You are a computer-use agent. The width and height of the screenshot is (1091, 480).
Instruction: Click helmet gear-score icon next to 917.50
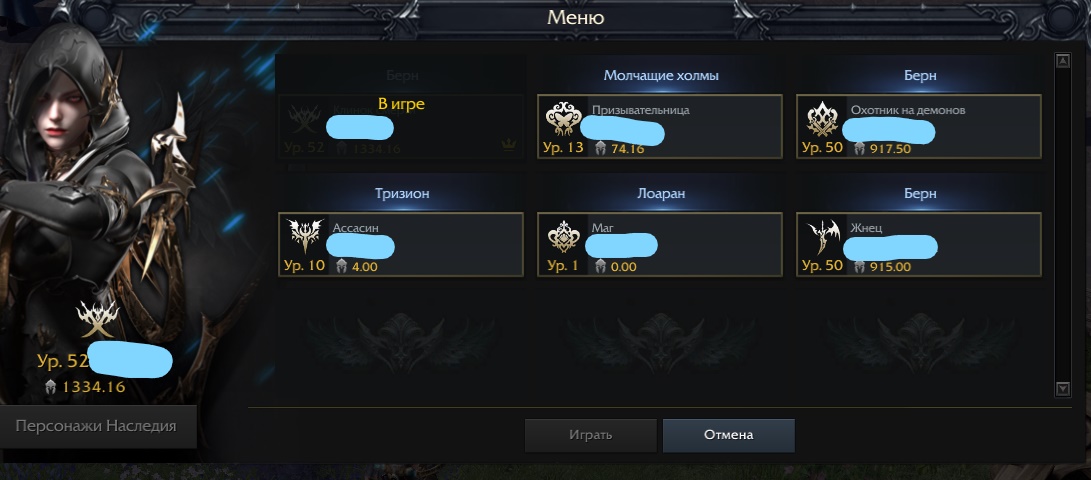tap(859, 148)
